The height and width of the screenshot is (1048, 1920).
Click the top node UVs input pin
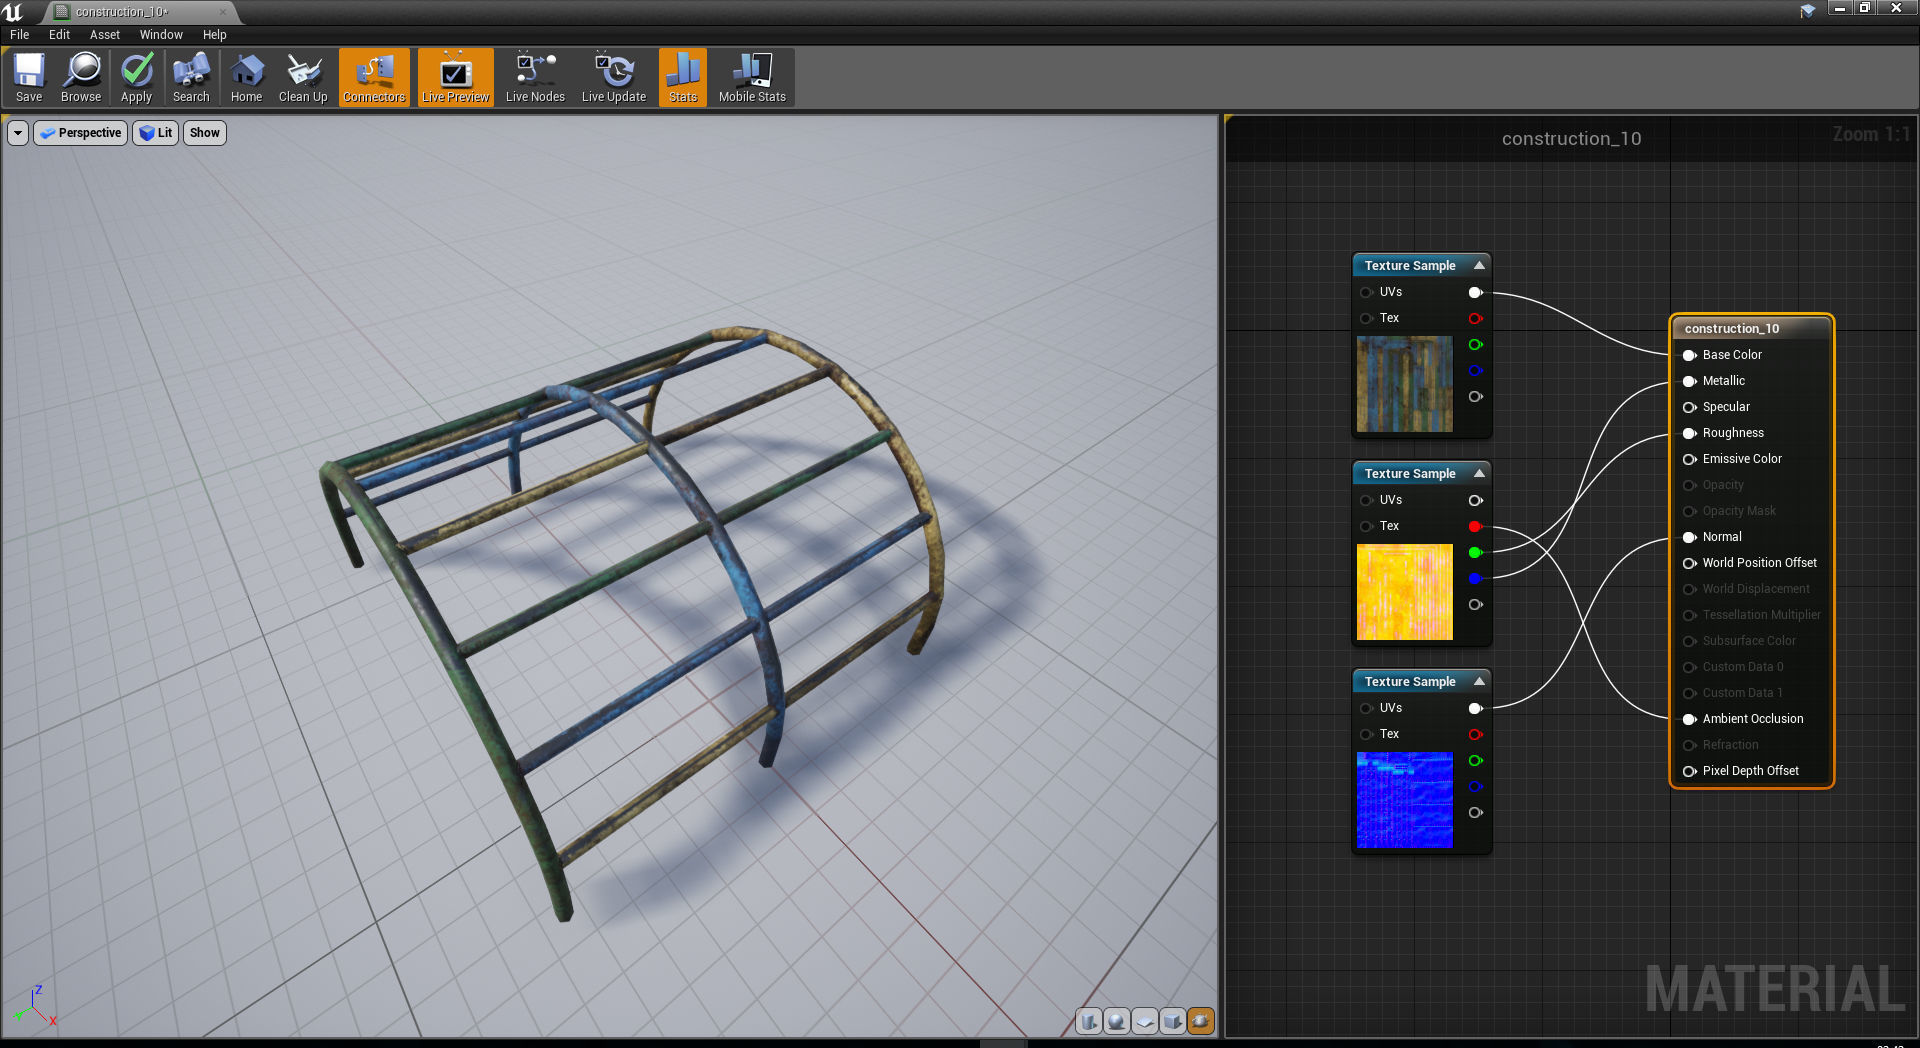[1366, 292]
